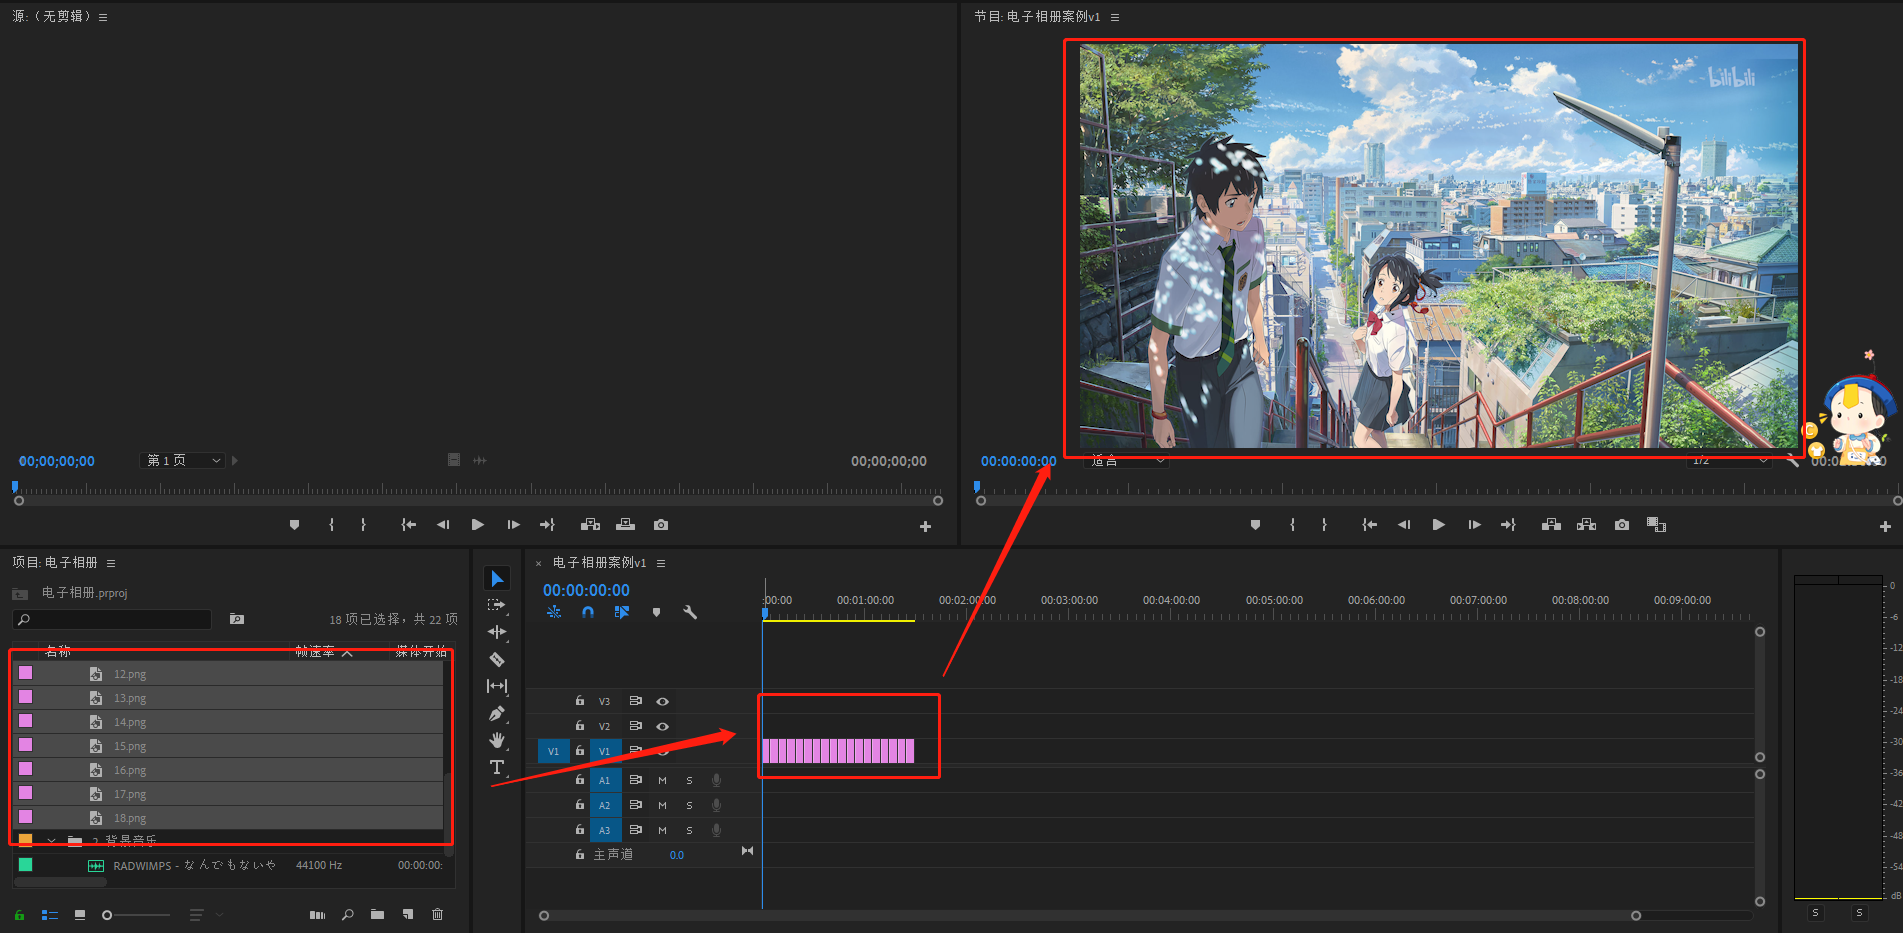Select the Pen tool
This screenshot has height=933, width=1903.
pyautogui.click(x=497, y=713)
